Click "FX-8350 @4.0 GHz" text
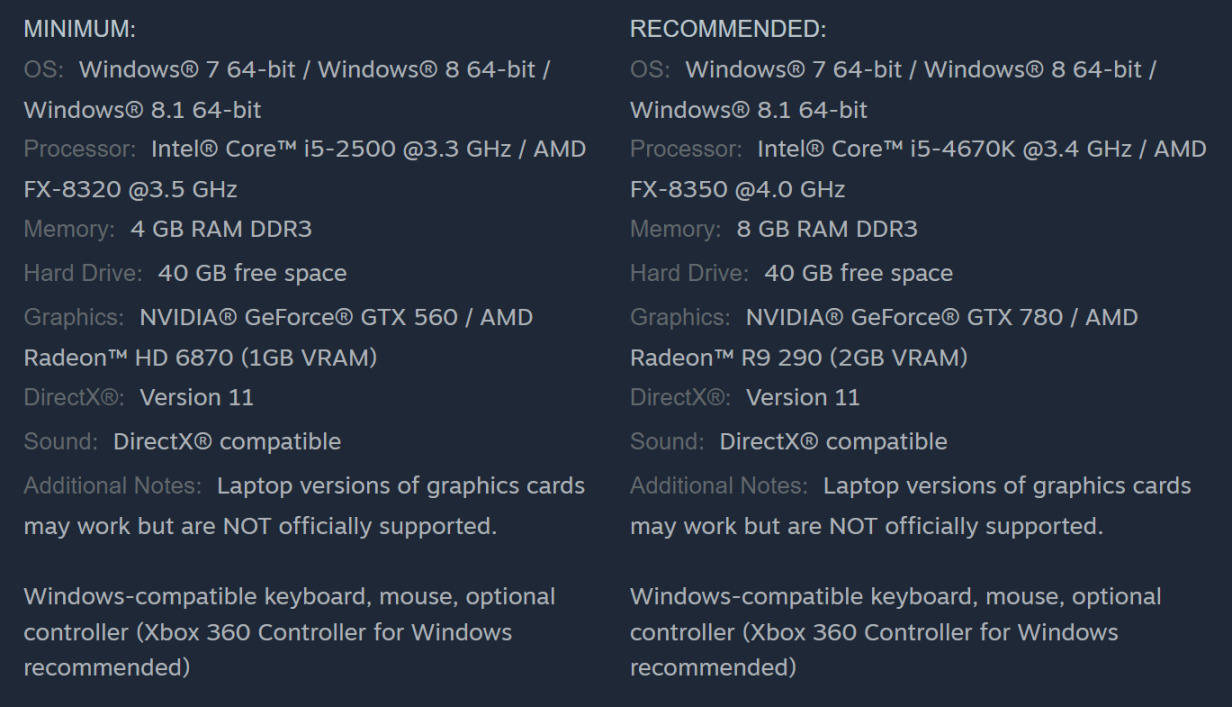Screen dimensions: 1232x707 coord(737,189)
